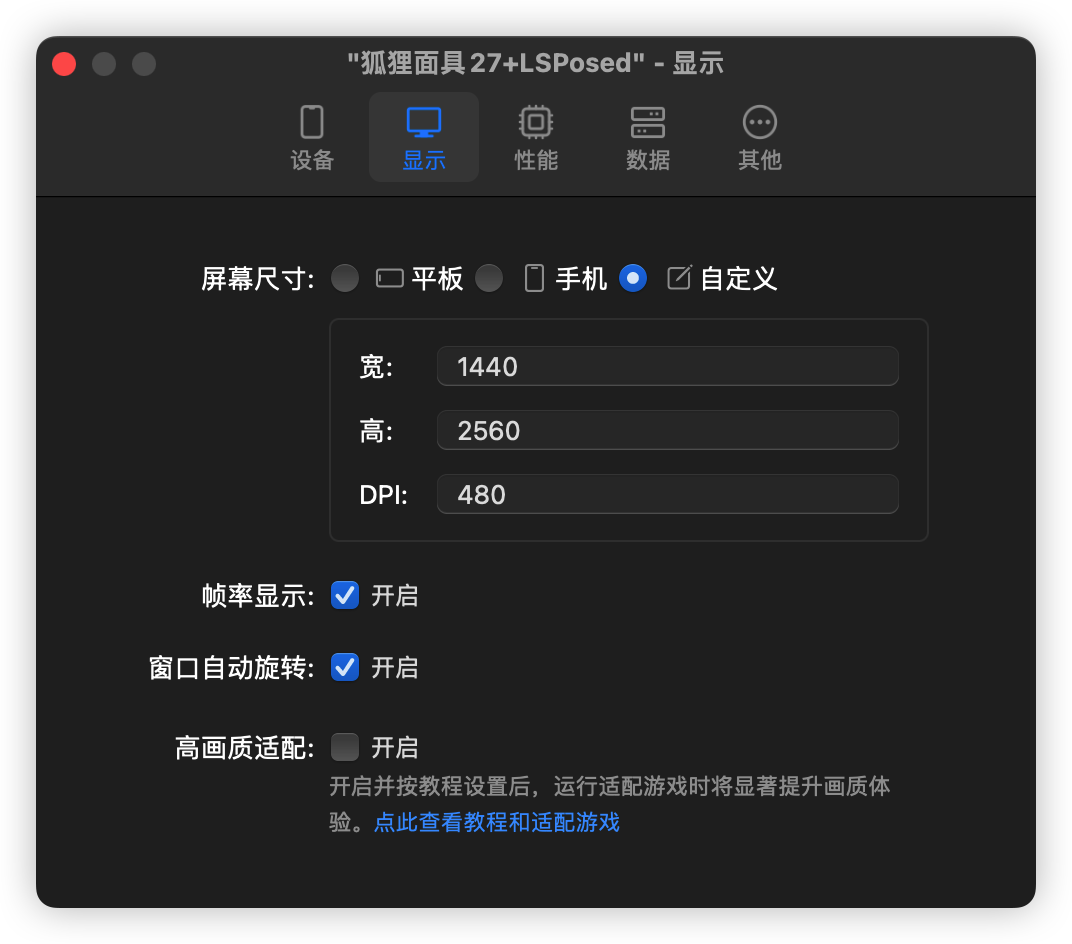Click the 自定义 label text
The height and width of the screenshot is (944, 1072).
[x=739, y=278]
